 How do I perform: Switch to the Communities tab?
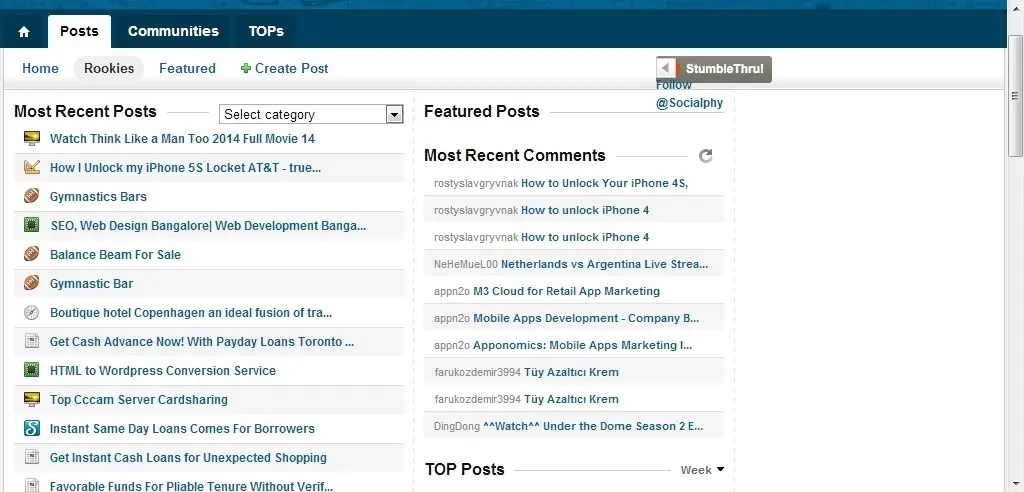click(173, 31)
